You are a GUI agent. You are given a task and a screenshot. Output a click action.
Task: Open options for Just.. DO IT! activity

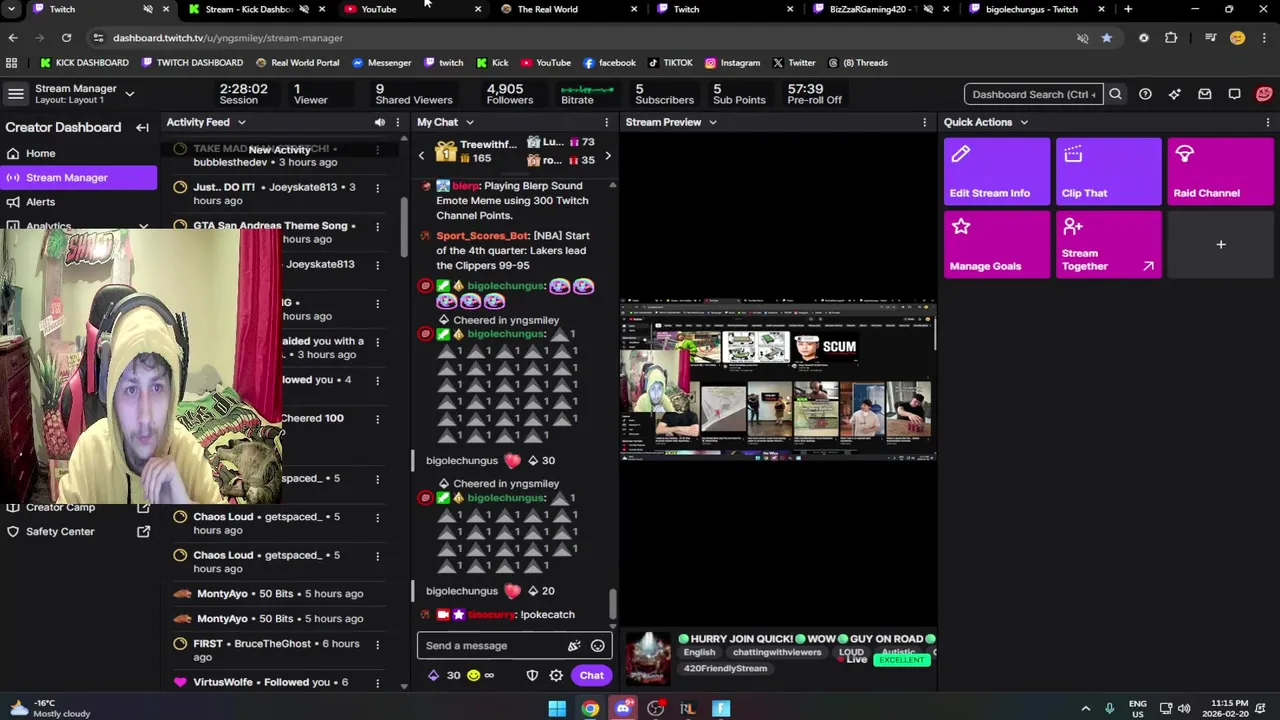click(x=377, y=187)
